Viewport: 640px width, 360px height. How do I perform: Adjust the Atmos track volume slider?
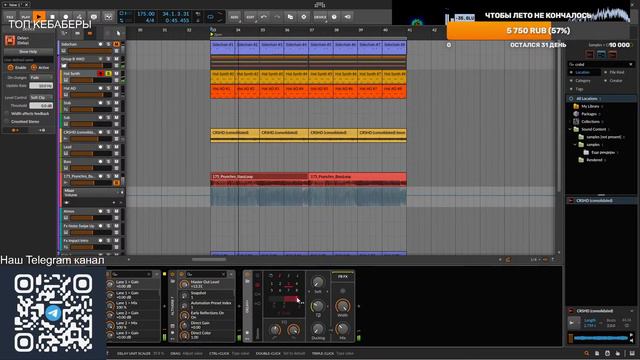point(90,218)
